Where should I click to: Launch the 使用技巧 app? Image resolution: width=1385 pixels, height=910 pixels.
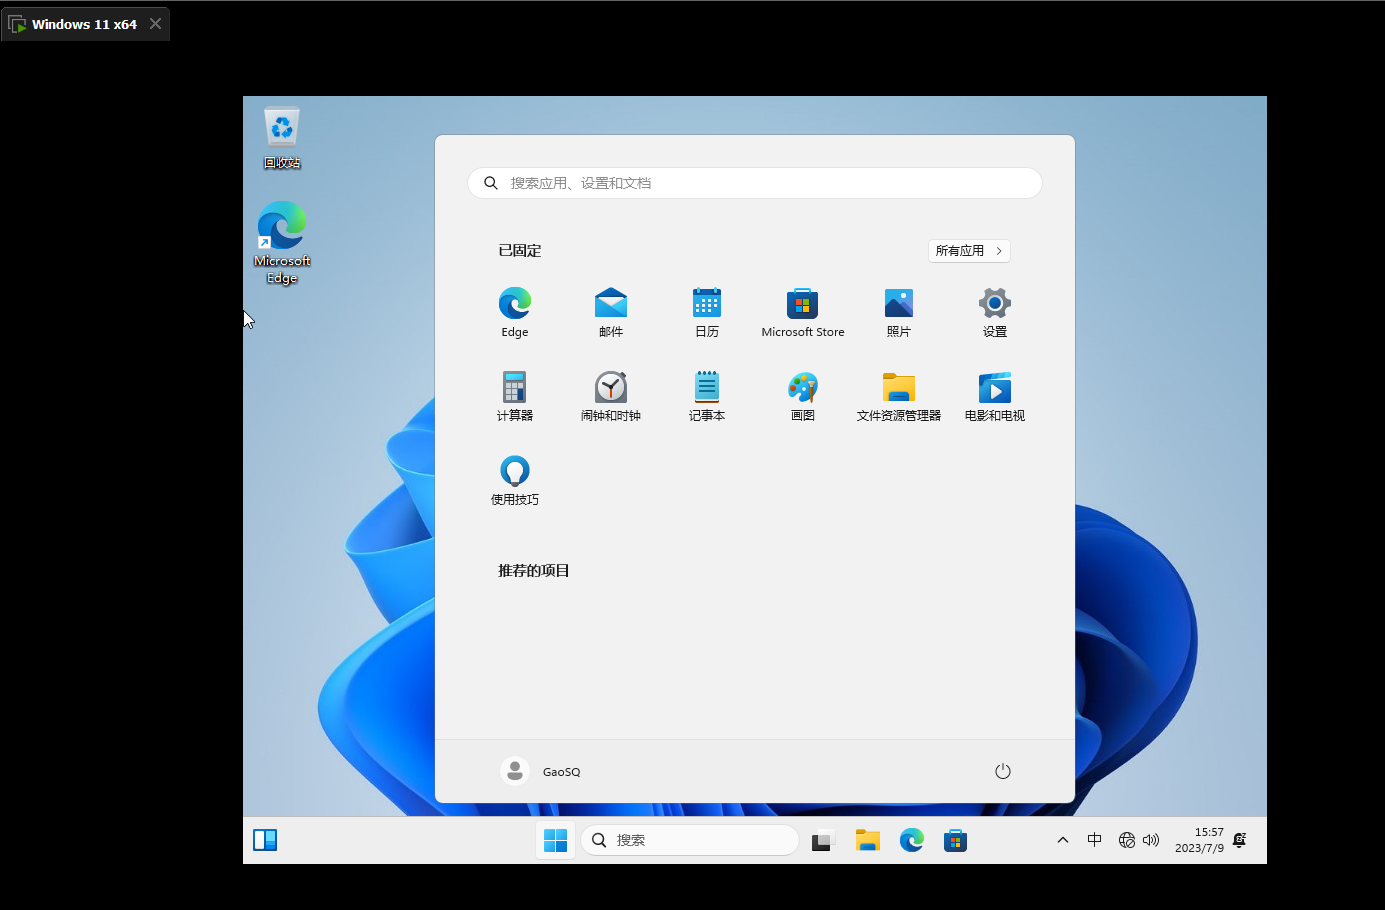(514, 479)
